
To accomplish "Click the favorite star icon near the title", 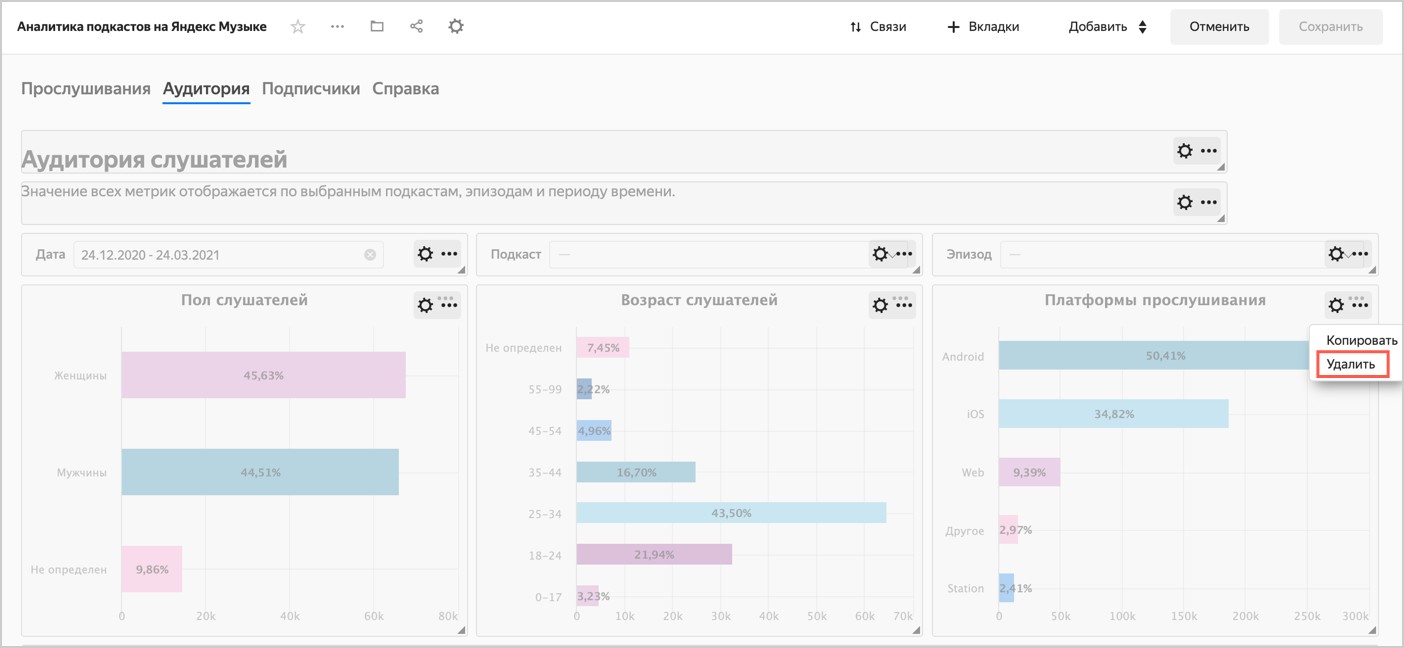I will coord(298,27).
